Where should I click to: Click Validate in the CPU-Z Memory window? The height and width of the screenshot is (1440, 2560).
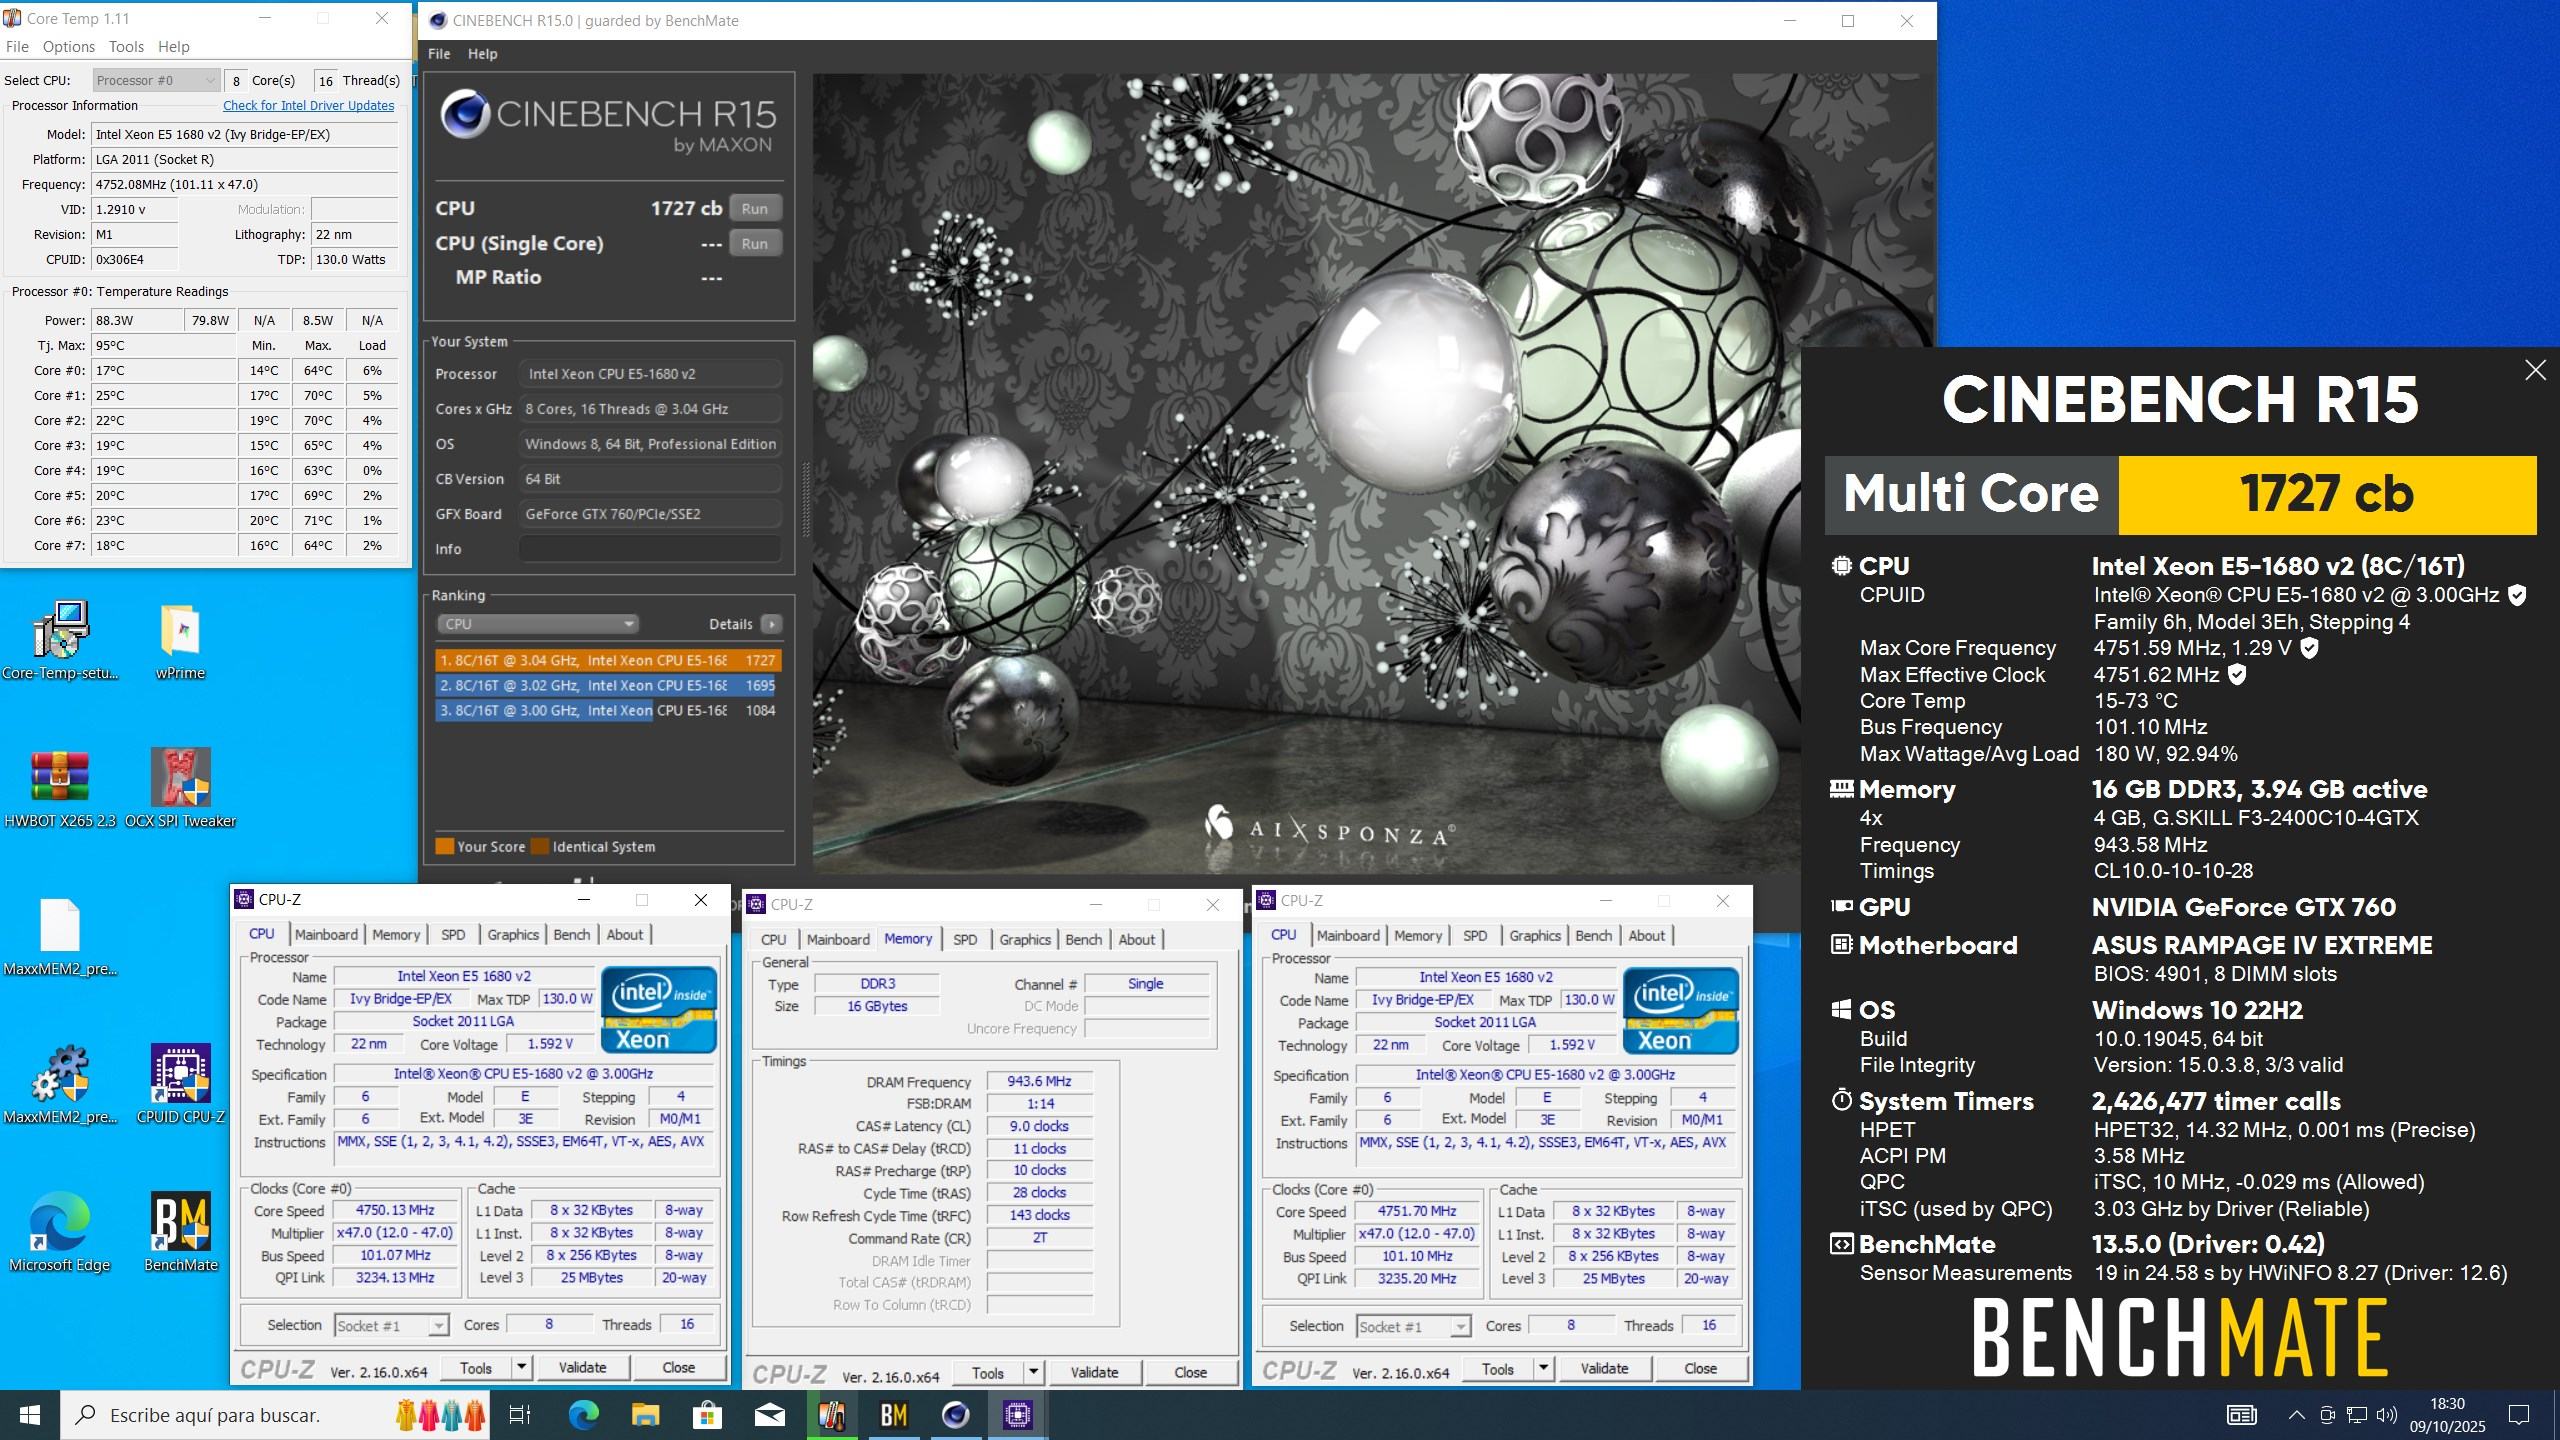[x=1094, y=1372]
